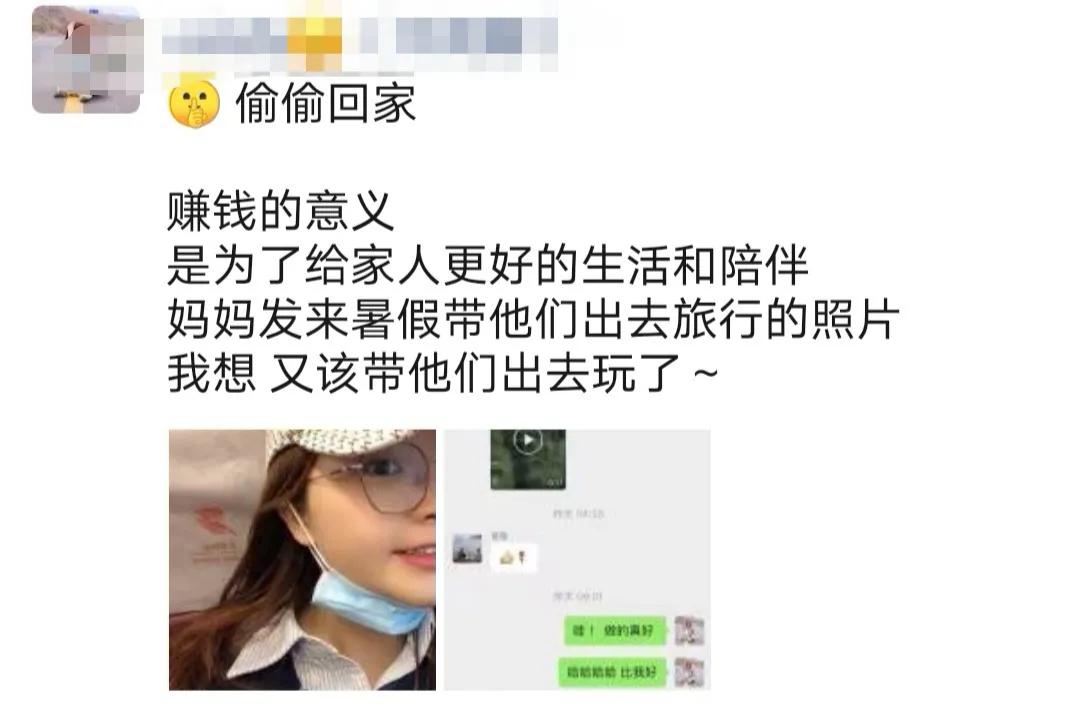Click the line starting "是为了给家人"
Screen dimensions: 1080x710
[x=487, y=265]
